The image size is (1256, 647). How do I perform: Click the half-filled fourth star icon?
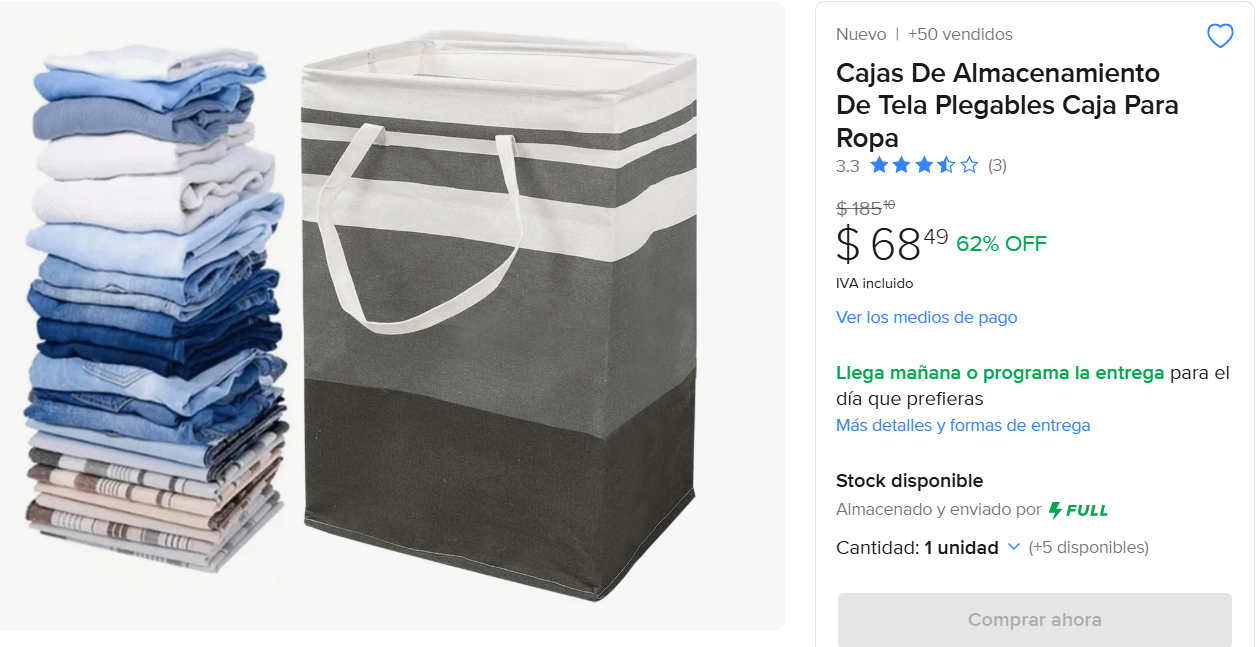[946, 165]
